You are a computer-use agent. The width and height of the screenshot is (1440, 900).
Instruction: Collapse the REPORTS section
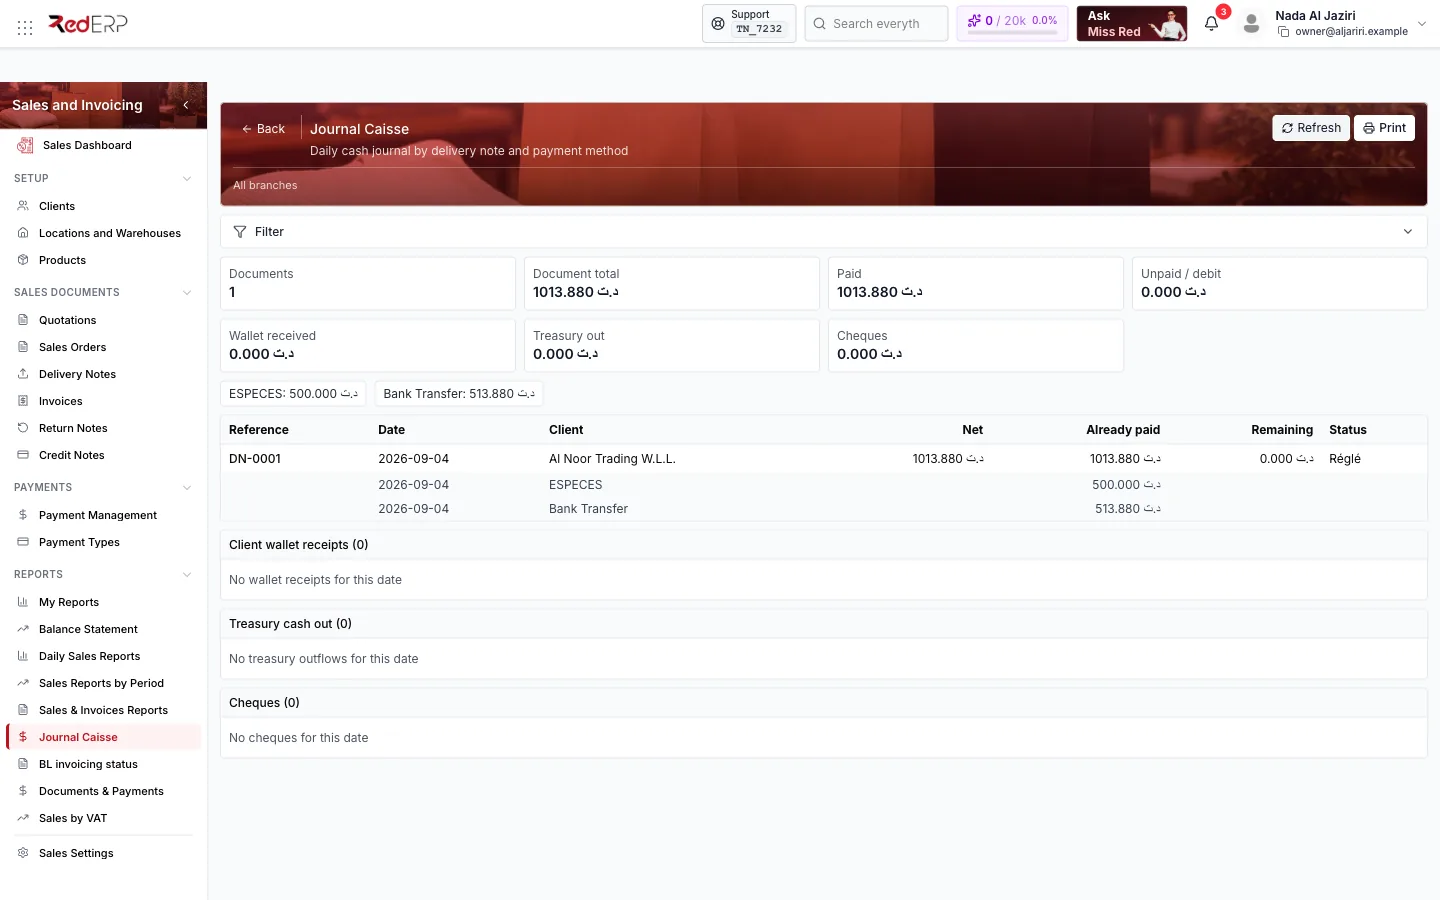[187, 575]
